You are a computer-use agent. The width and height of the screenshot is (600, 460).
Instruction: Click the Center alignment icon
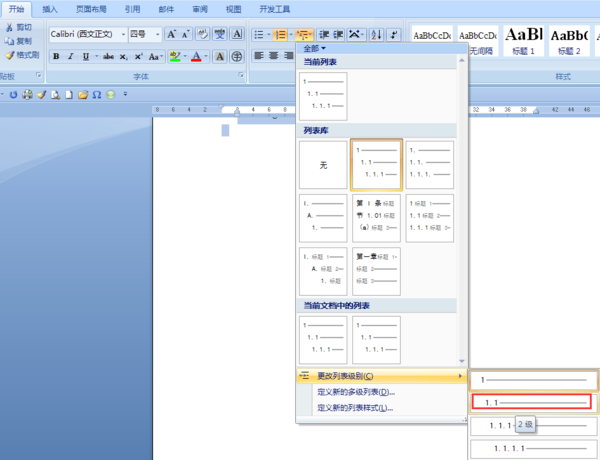pos(273,56)
